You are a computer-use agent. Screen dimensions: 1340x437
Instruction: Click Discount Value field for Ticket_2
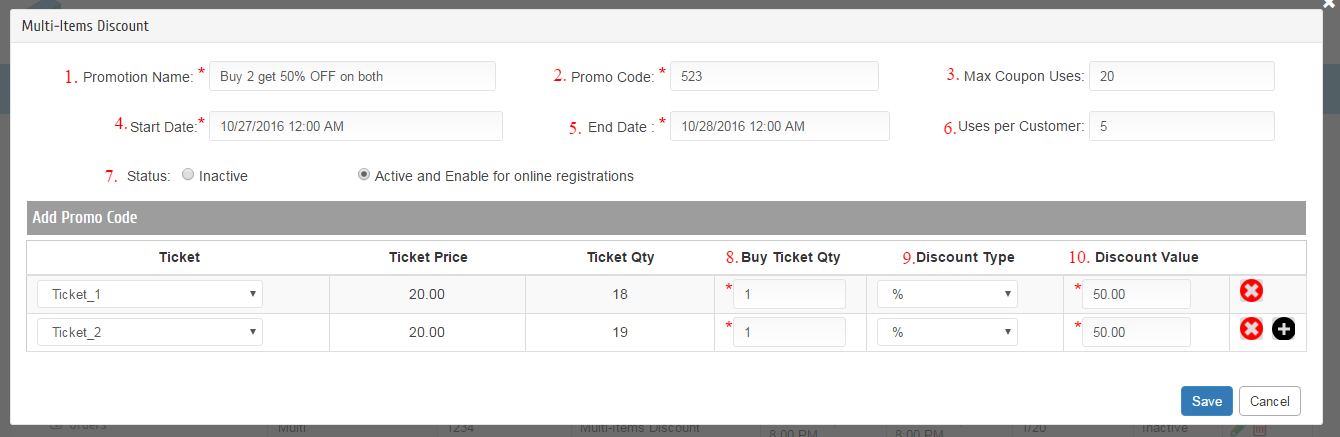click(x=1136, y=332)
